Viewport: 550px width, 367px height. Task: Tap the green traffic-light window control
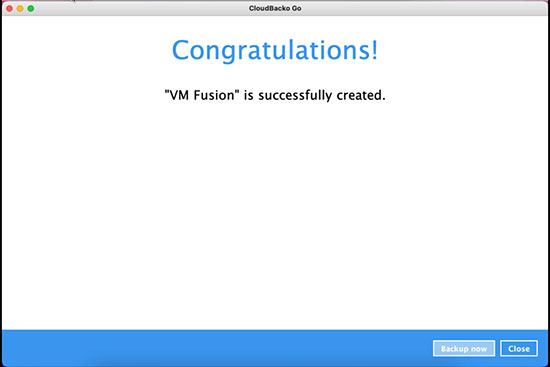(x=31, y=8)
